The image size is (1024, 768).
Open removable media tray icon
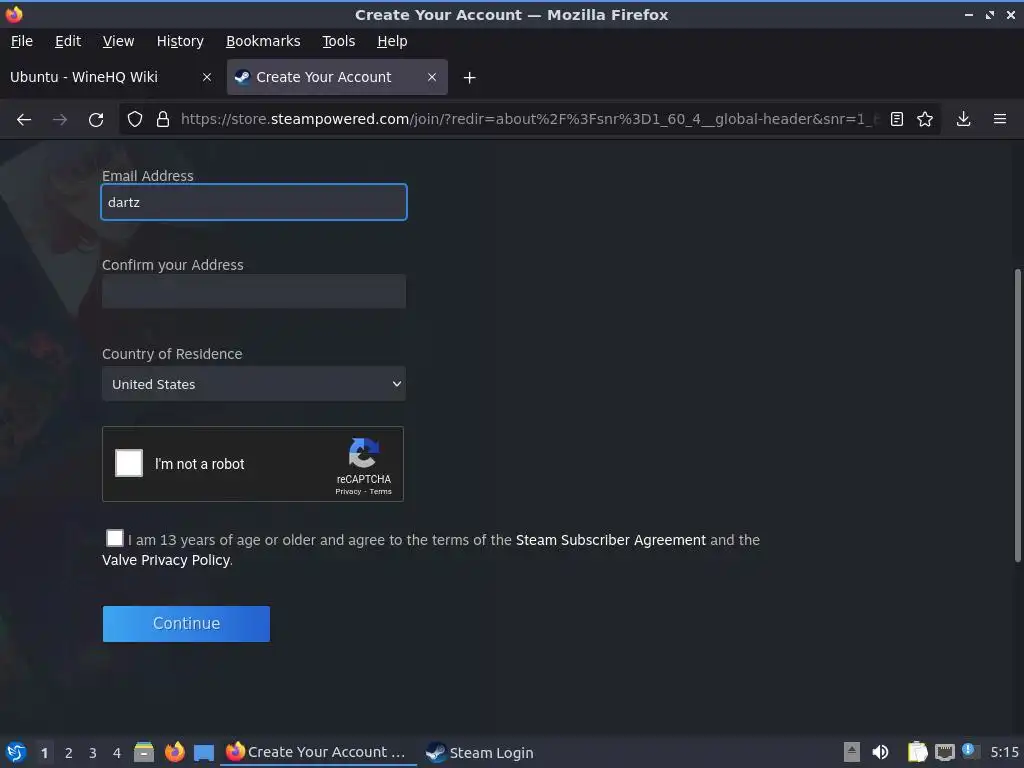tap(852, 752)
